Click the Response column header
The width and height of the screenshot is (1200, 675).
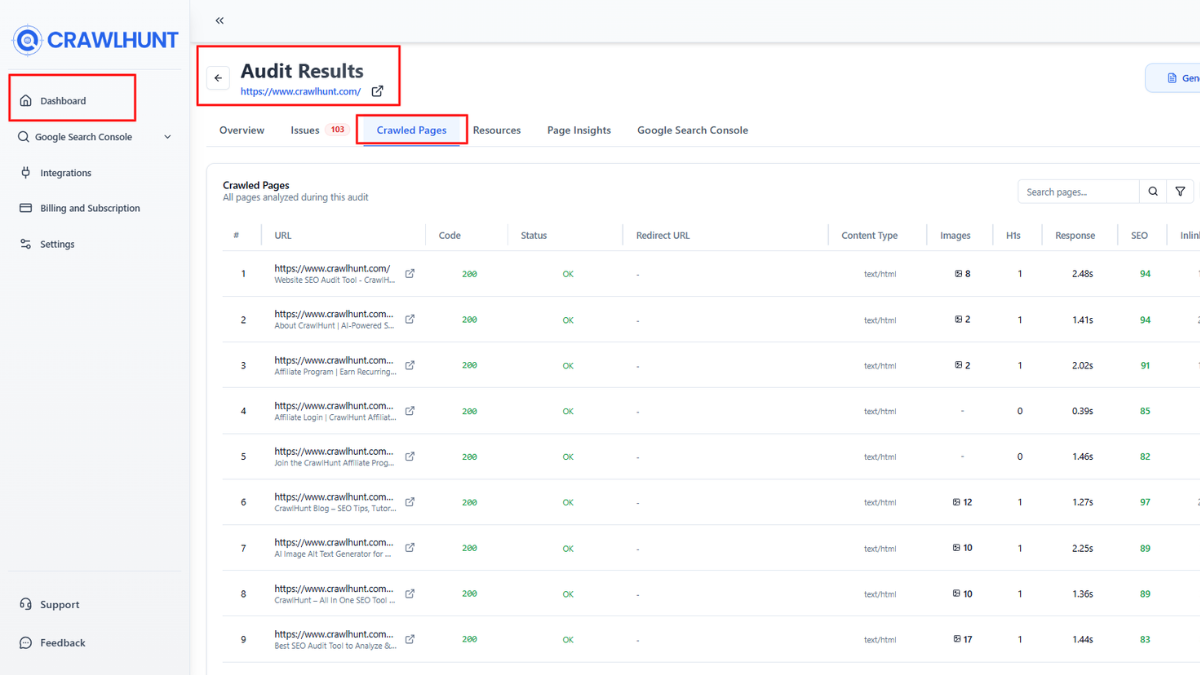(1075, 236)
